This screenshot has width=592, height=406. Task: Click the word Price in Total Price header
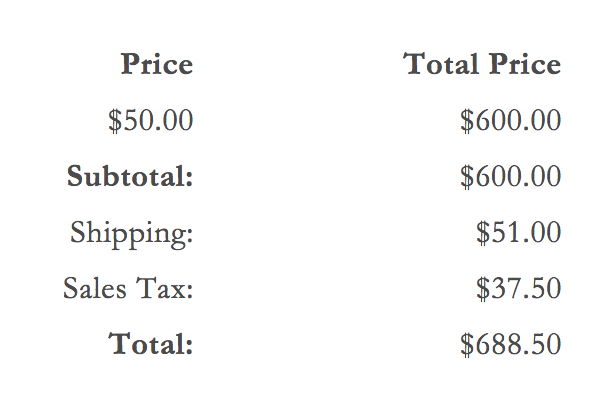point(525,64)
